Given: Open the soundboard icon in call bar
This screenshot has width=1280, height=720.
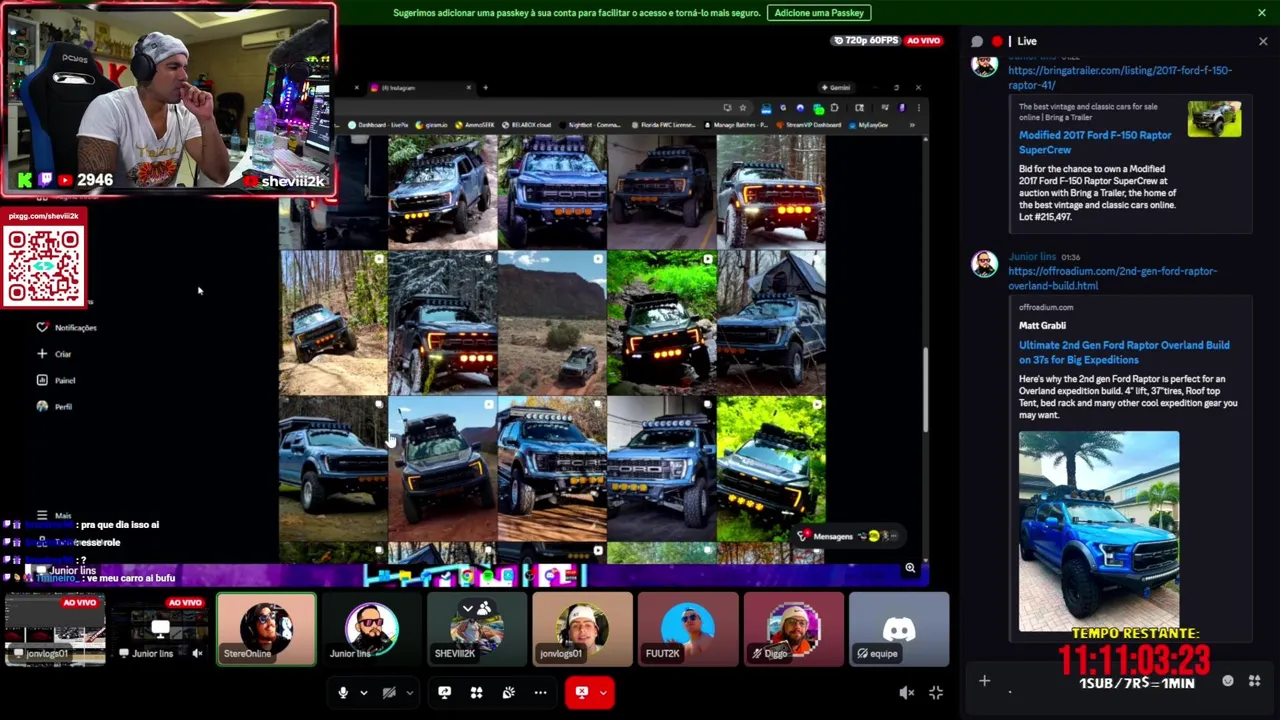Looking at the screenshot, I should point(508,692).
